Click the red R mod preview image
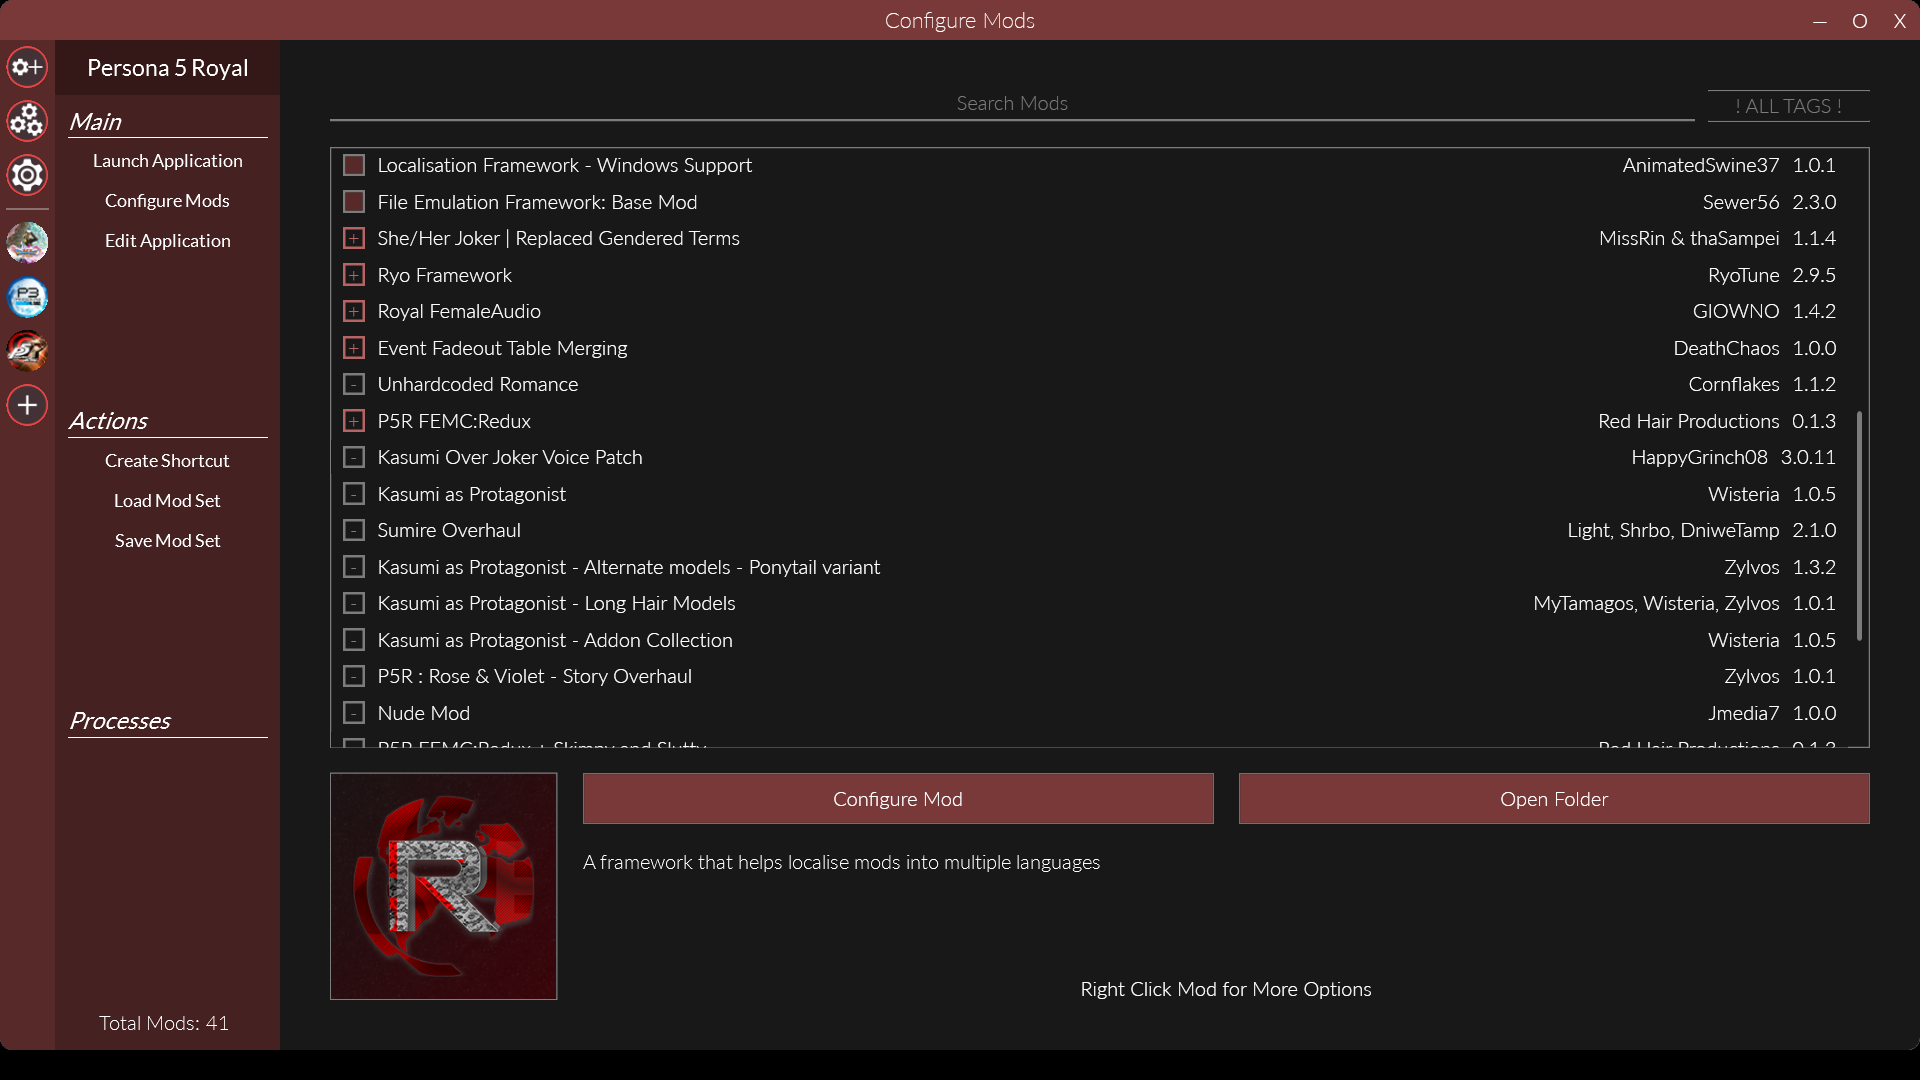This screenshot has height=1080, width=1920. pos(444,886)
